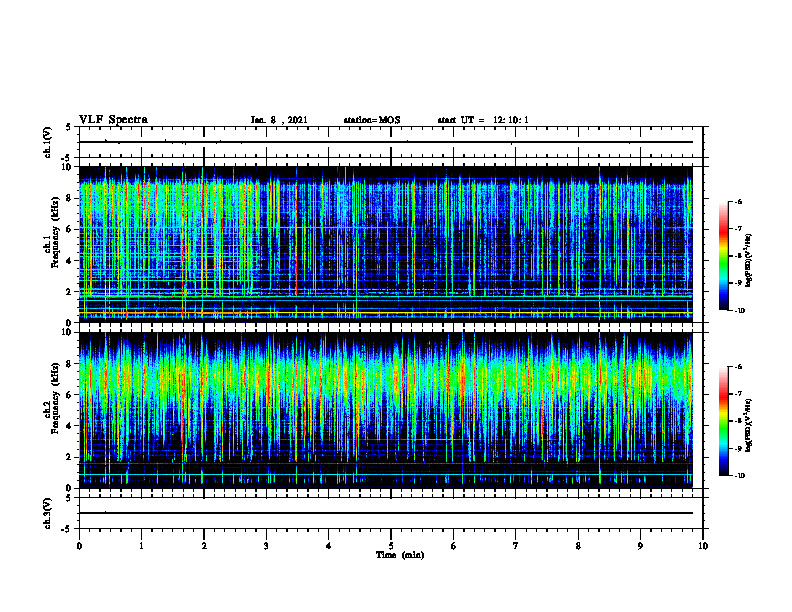
Task: Click the "VLF Spectra" plot title
Action: coord(113,120)
